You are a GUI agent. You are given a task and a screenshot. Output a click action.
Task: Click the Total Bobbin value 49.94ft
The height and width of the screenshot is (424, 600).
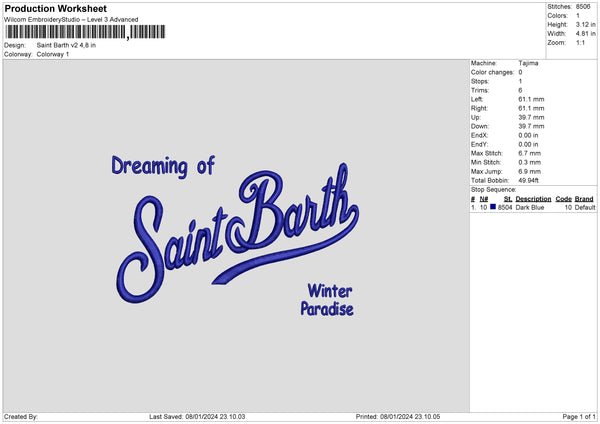(x=528, y=180)
